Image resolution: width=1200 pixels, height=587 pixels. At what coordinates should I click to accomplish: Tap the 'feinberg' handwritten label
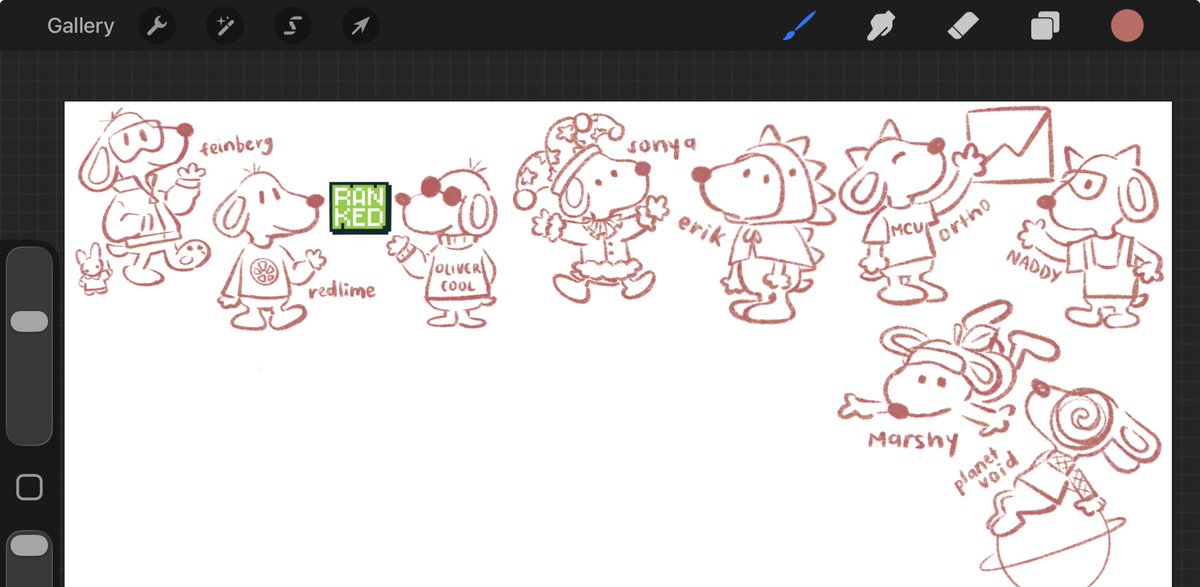tap(237, 146)
